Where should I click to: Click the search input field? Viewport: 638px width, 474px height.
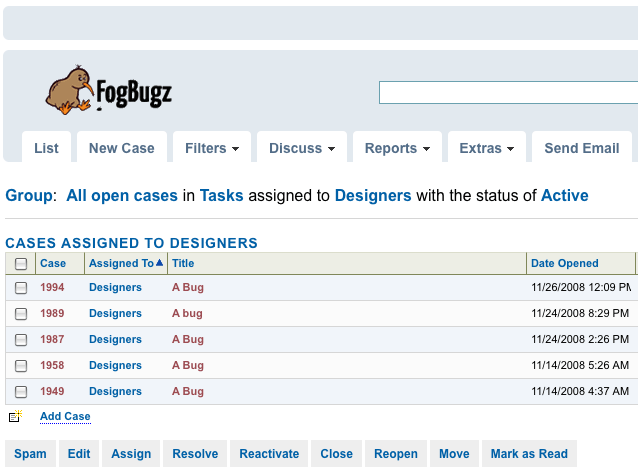click(x=508, y=93)
